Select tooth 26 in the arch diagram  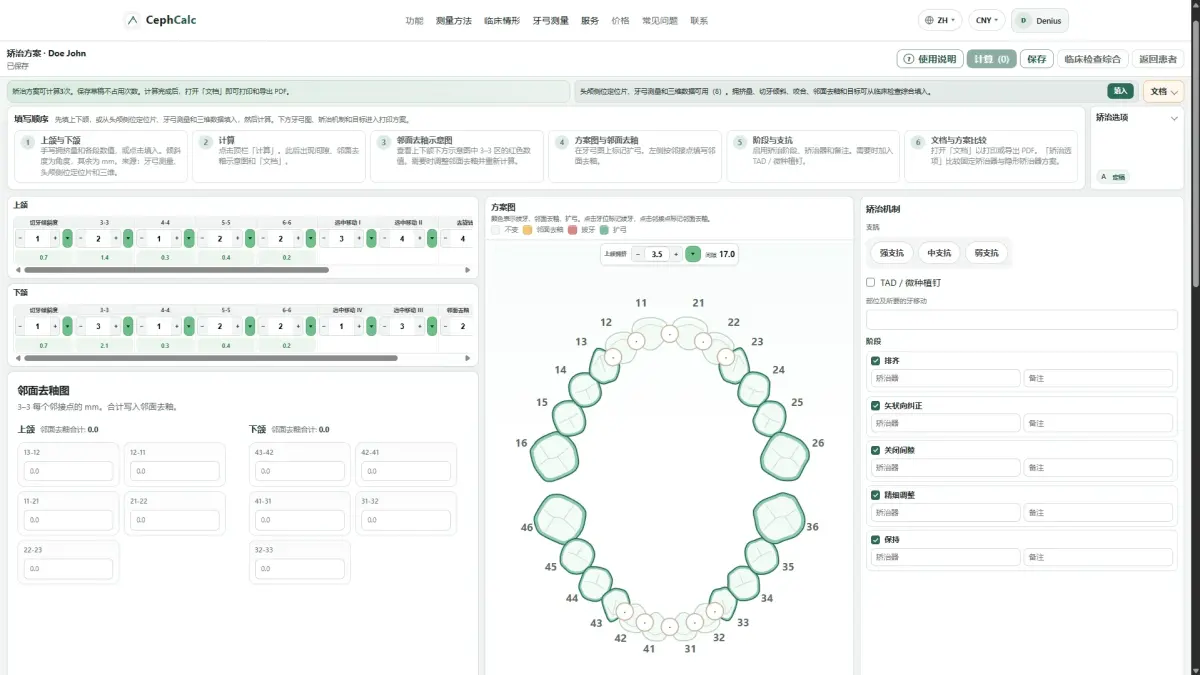click(785, 456)
